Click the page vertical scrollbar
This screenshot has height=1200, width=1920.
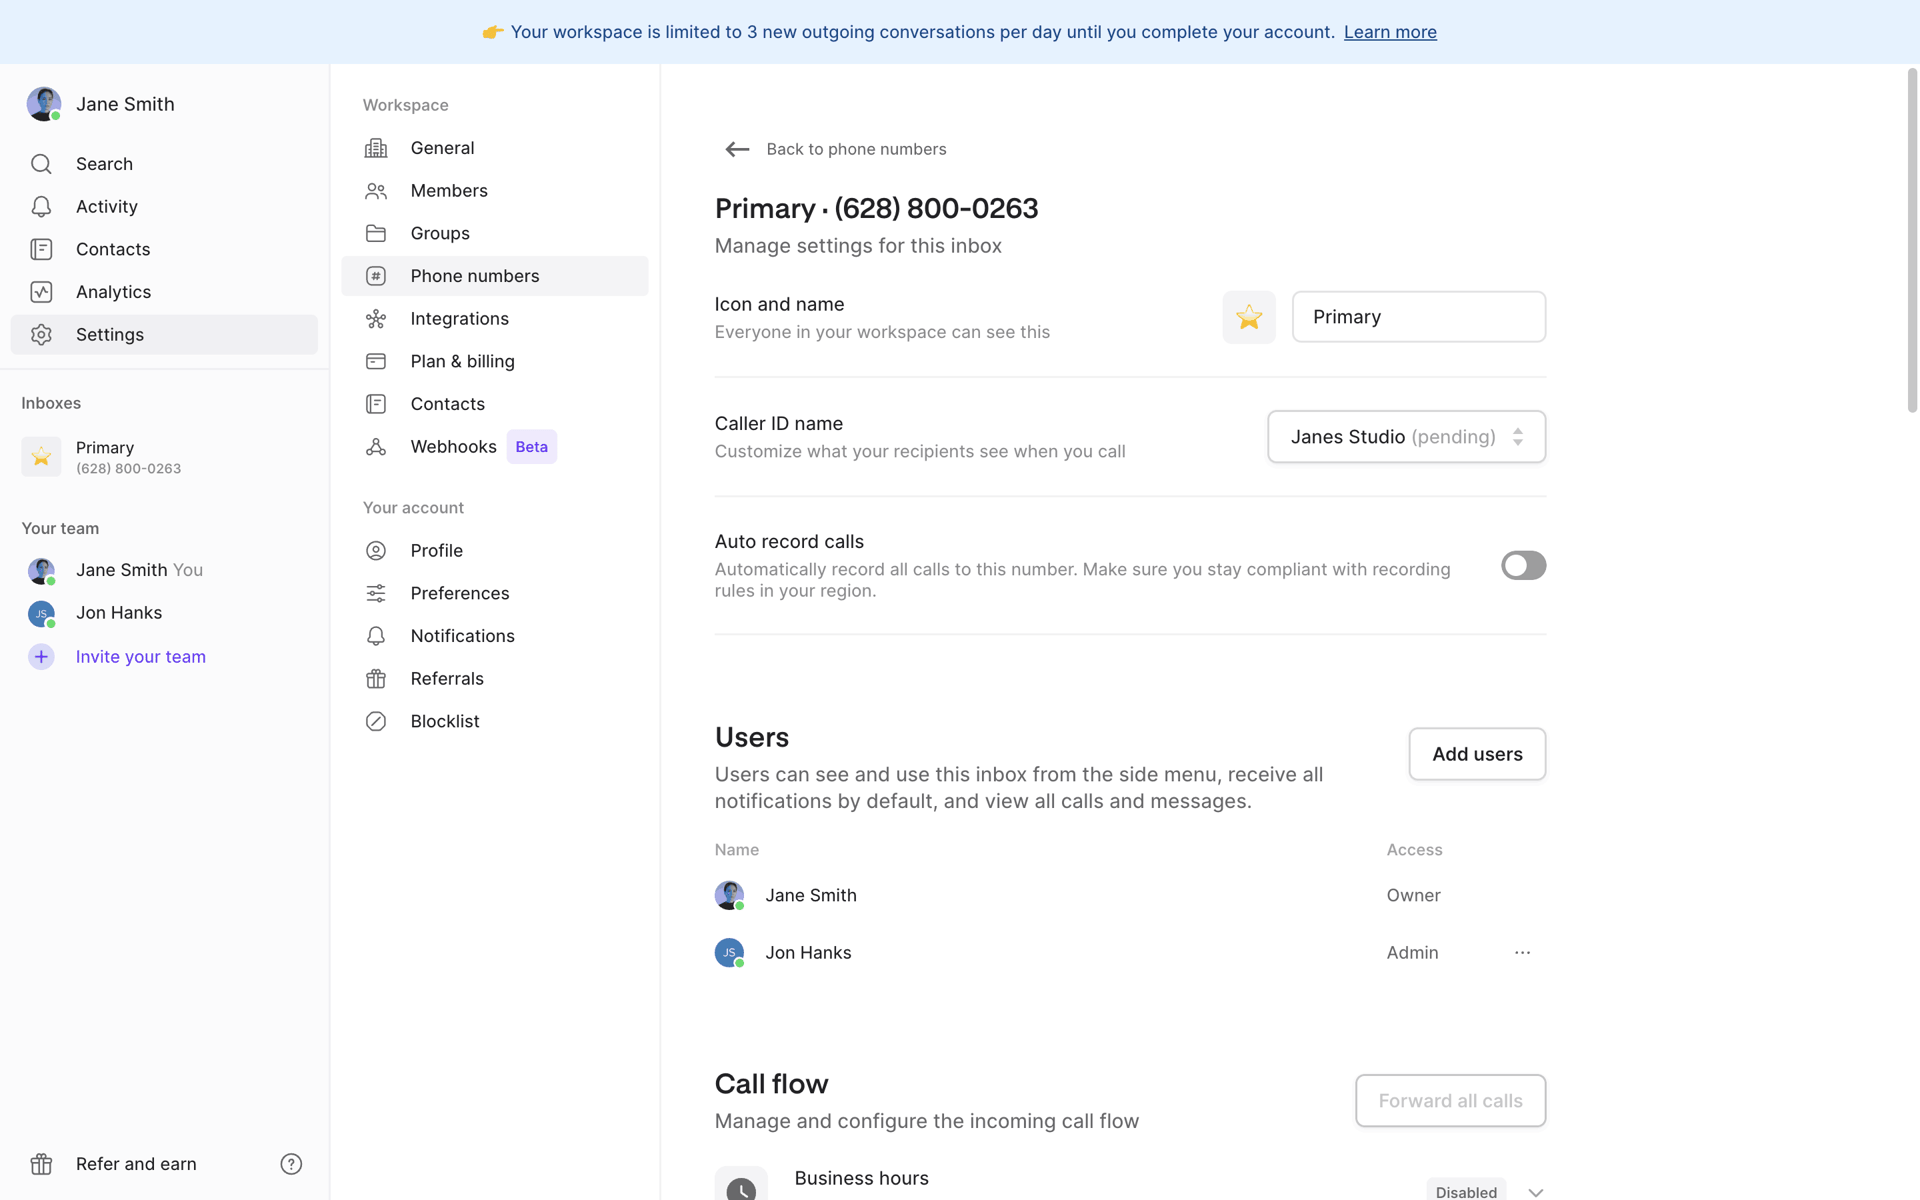point(1912,240)
